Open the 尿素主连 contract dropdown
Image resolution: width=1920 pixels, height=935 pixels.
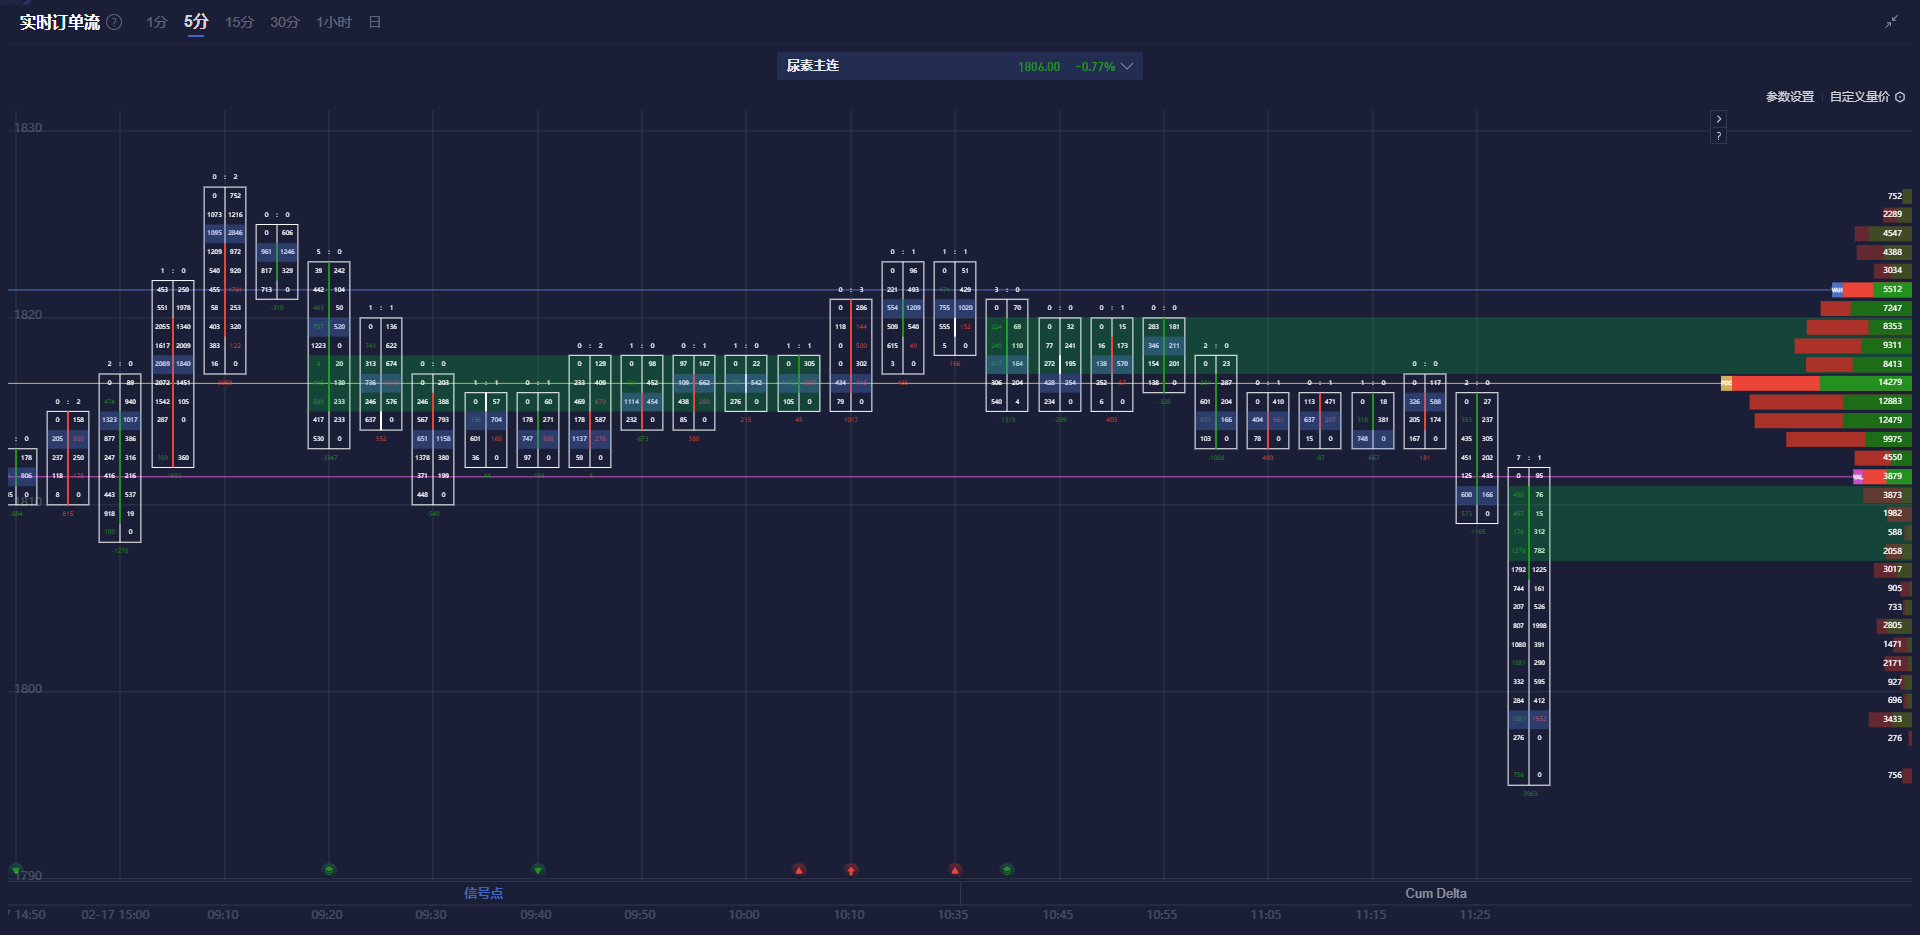pos(1127,66)
